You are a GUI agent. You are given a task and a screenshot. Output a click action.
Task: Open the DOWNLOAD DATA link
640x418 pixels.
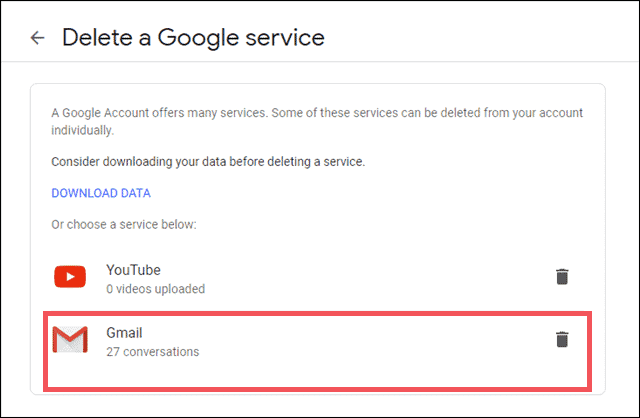click(101, 193)
